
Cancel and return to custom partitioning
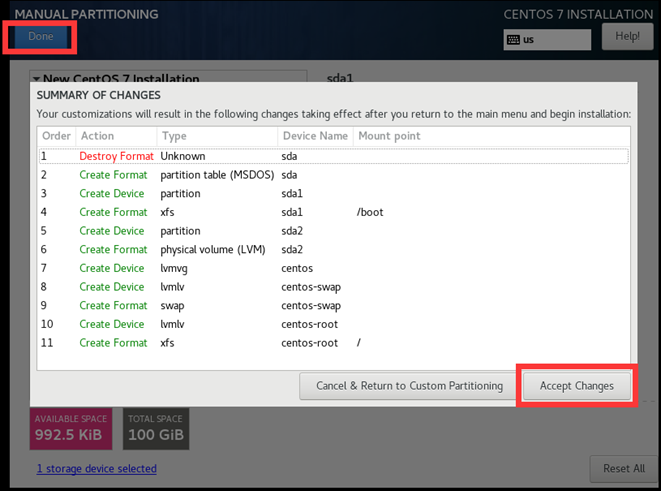(409, 386)
